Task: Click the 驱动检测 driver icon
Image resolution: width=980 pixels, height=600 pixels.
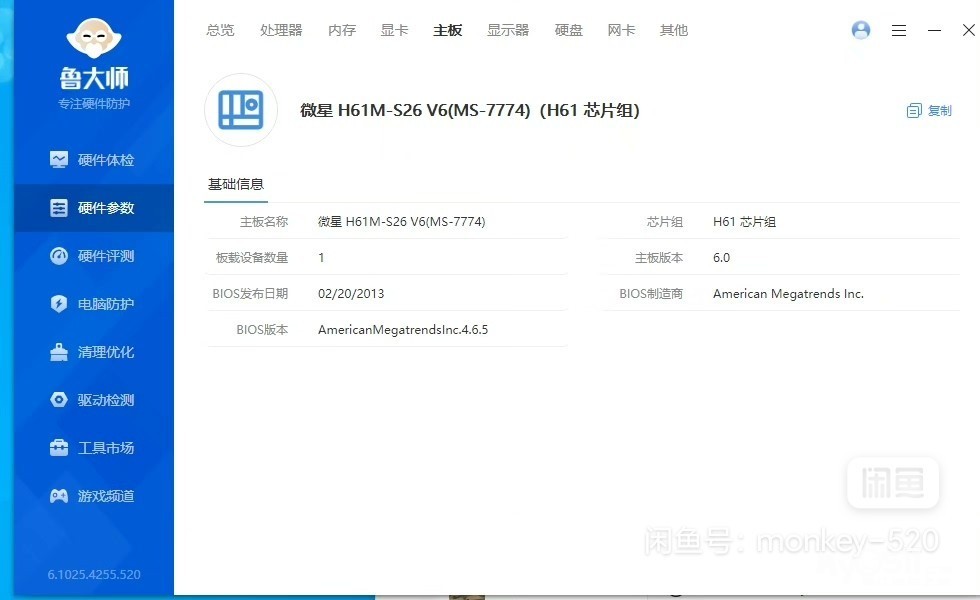Action: [x=59, y=400]
